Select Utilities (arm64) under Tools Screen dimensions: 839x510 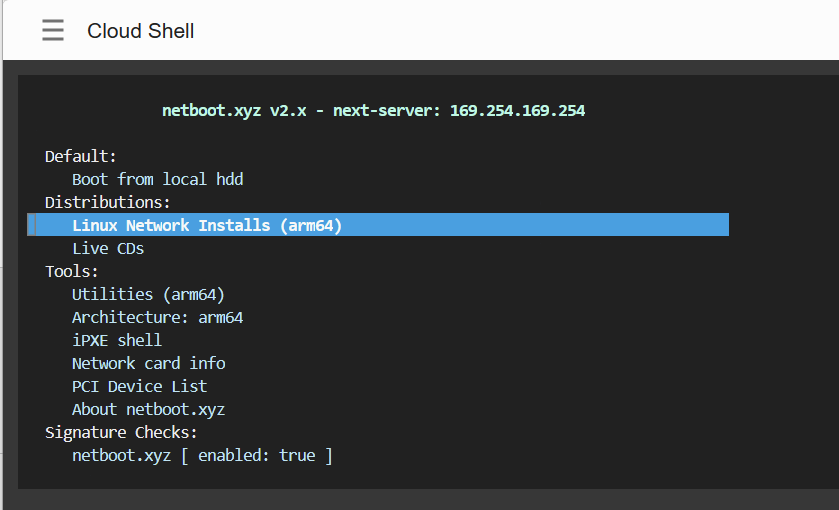click(x=148, y=295)
